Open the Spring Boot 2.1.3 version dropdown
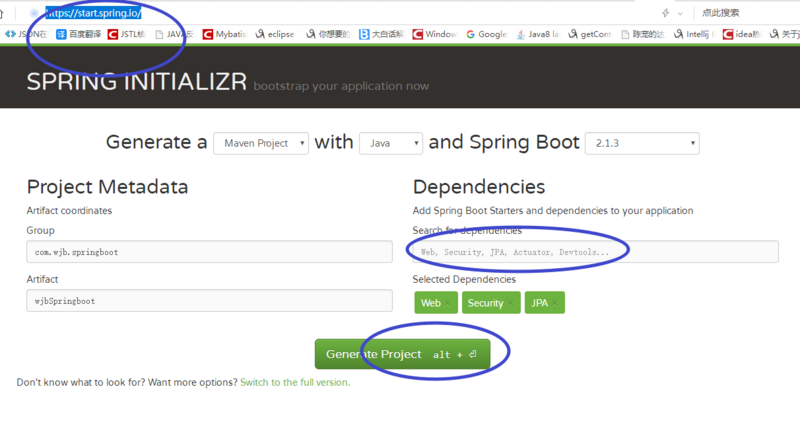The height and width of the screenshot is (428, 800). [x=642, y=143]
